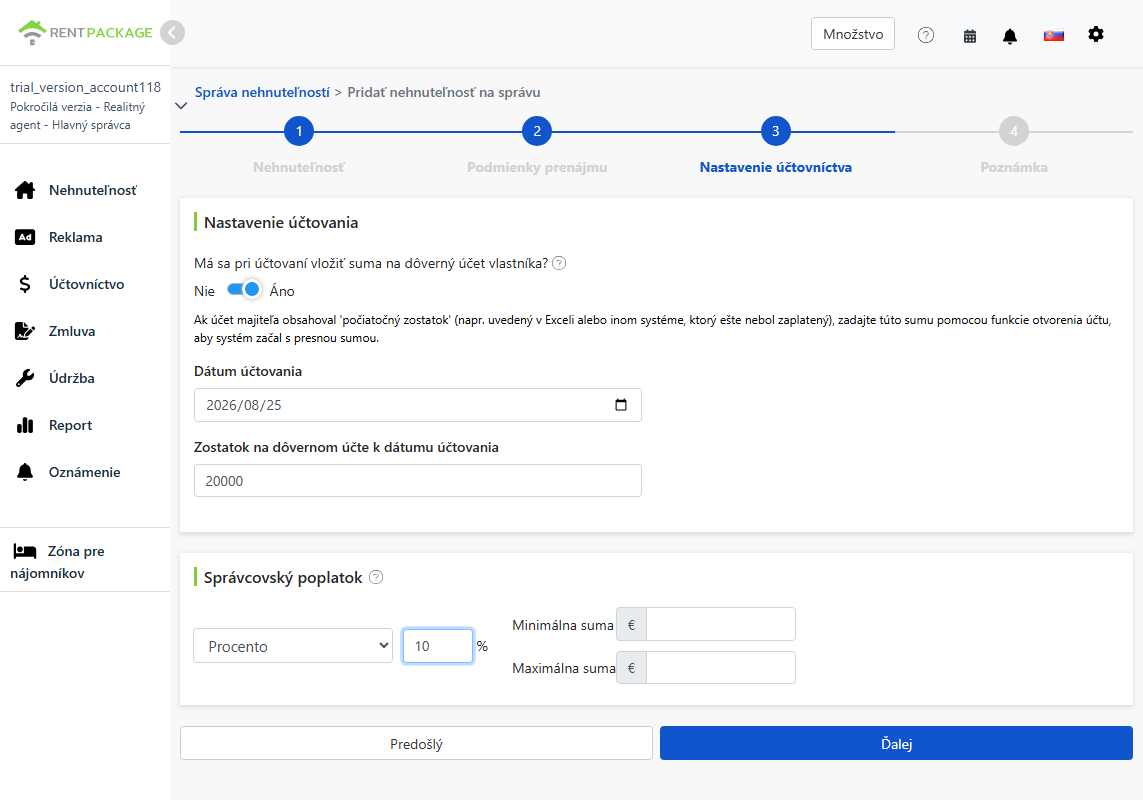This screenshot has width=1143, height=800.
Task: Click the house icon beside Nehnuteľnosť
Action: (25, 190)
